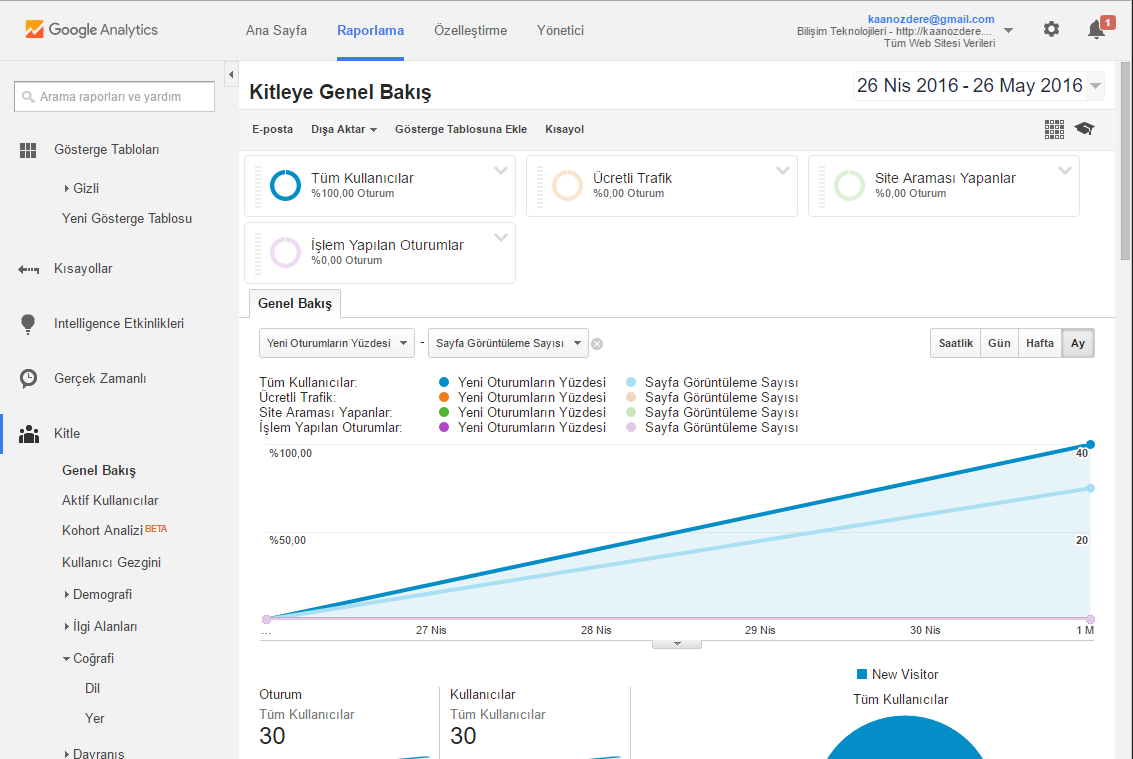
Task: Click Gösterge Tablosuna Ekle
Action: click(461, 129)
